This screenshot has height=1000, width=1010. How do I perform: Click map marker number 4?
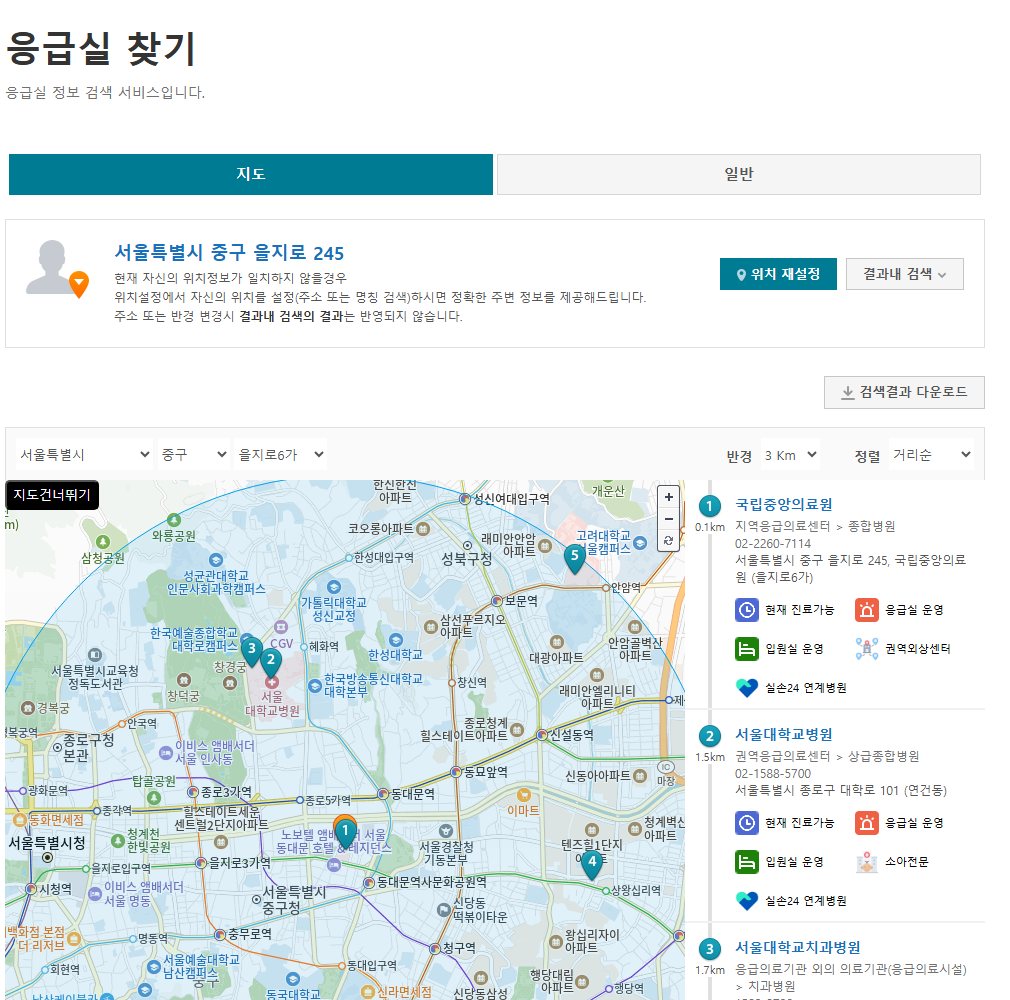pyautogui.click(x=592, y=864)
